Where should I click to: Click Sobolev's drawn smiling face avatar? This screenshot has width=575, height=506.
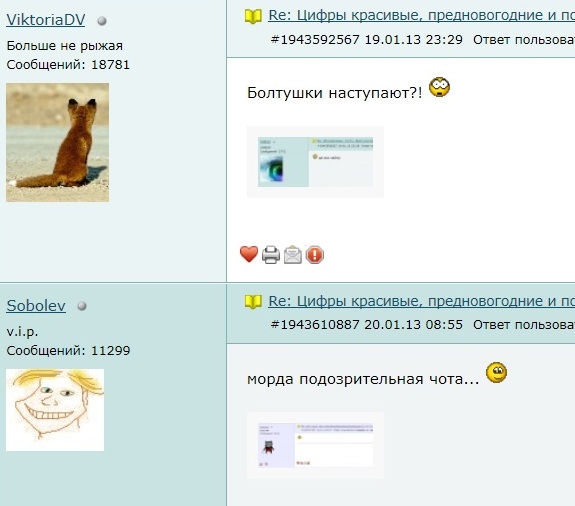(x=55, y=410)
